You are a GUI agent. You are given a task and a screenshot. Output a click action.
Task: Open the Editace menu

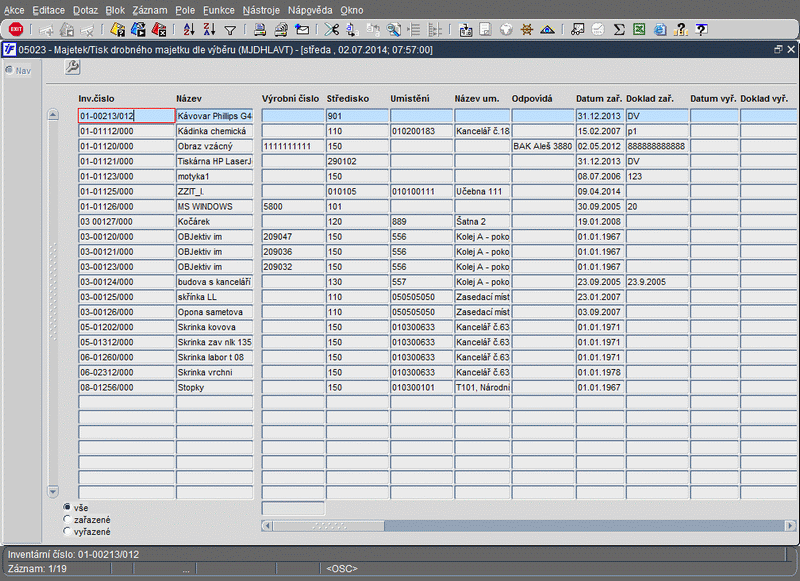click(48, 10)
